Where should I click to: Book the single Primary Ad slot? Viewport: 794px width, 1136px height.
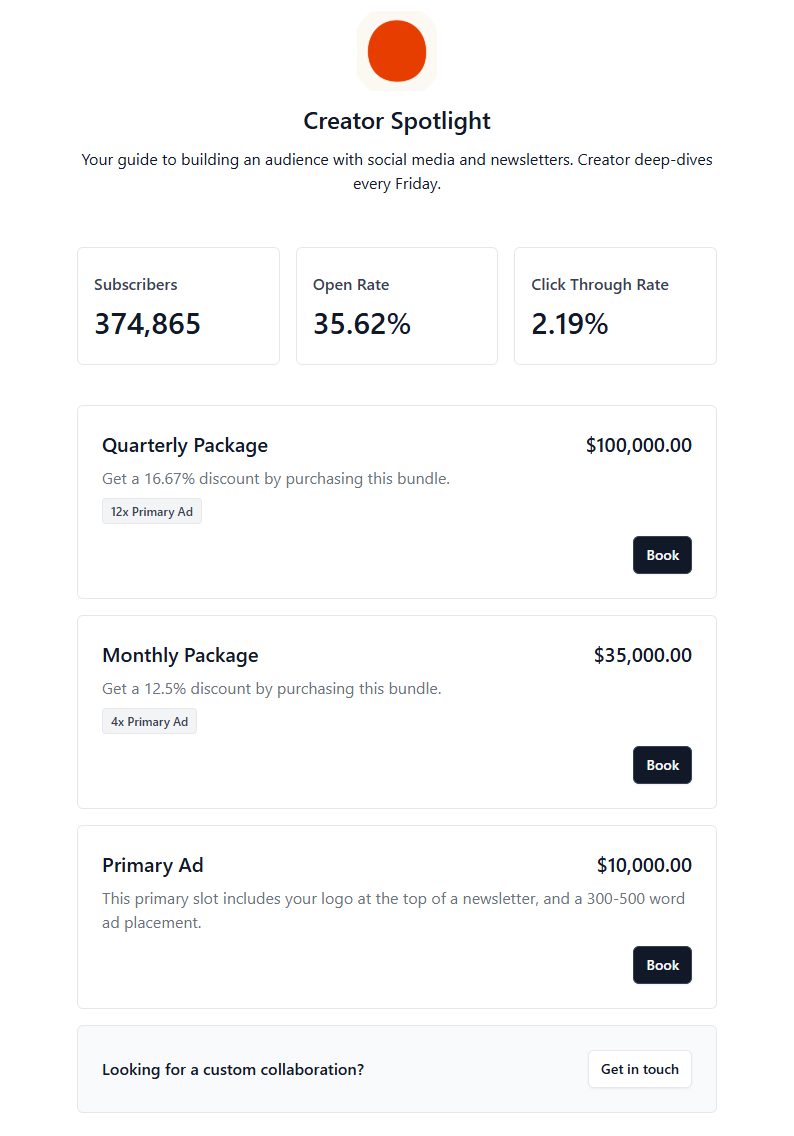coord(662,965)
